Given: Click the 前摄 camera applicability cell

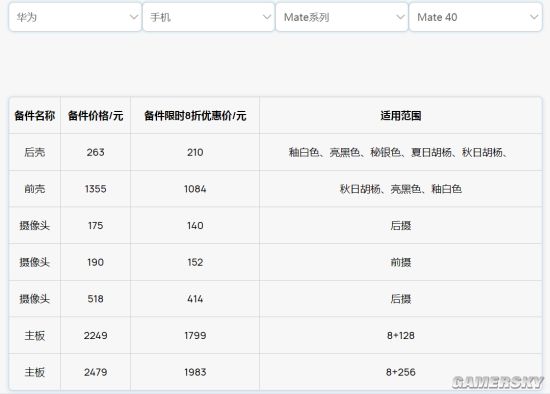Looking at the screenshot, I should (x=401, y=262).
